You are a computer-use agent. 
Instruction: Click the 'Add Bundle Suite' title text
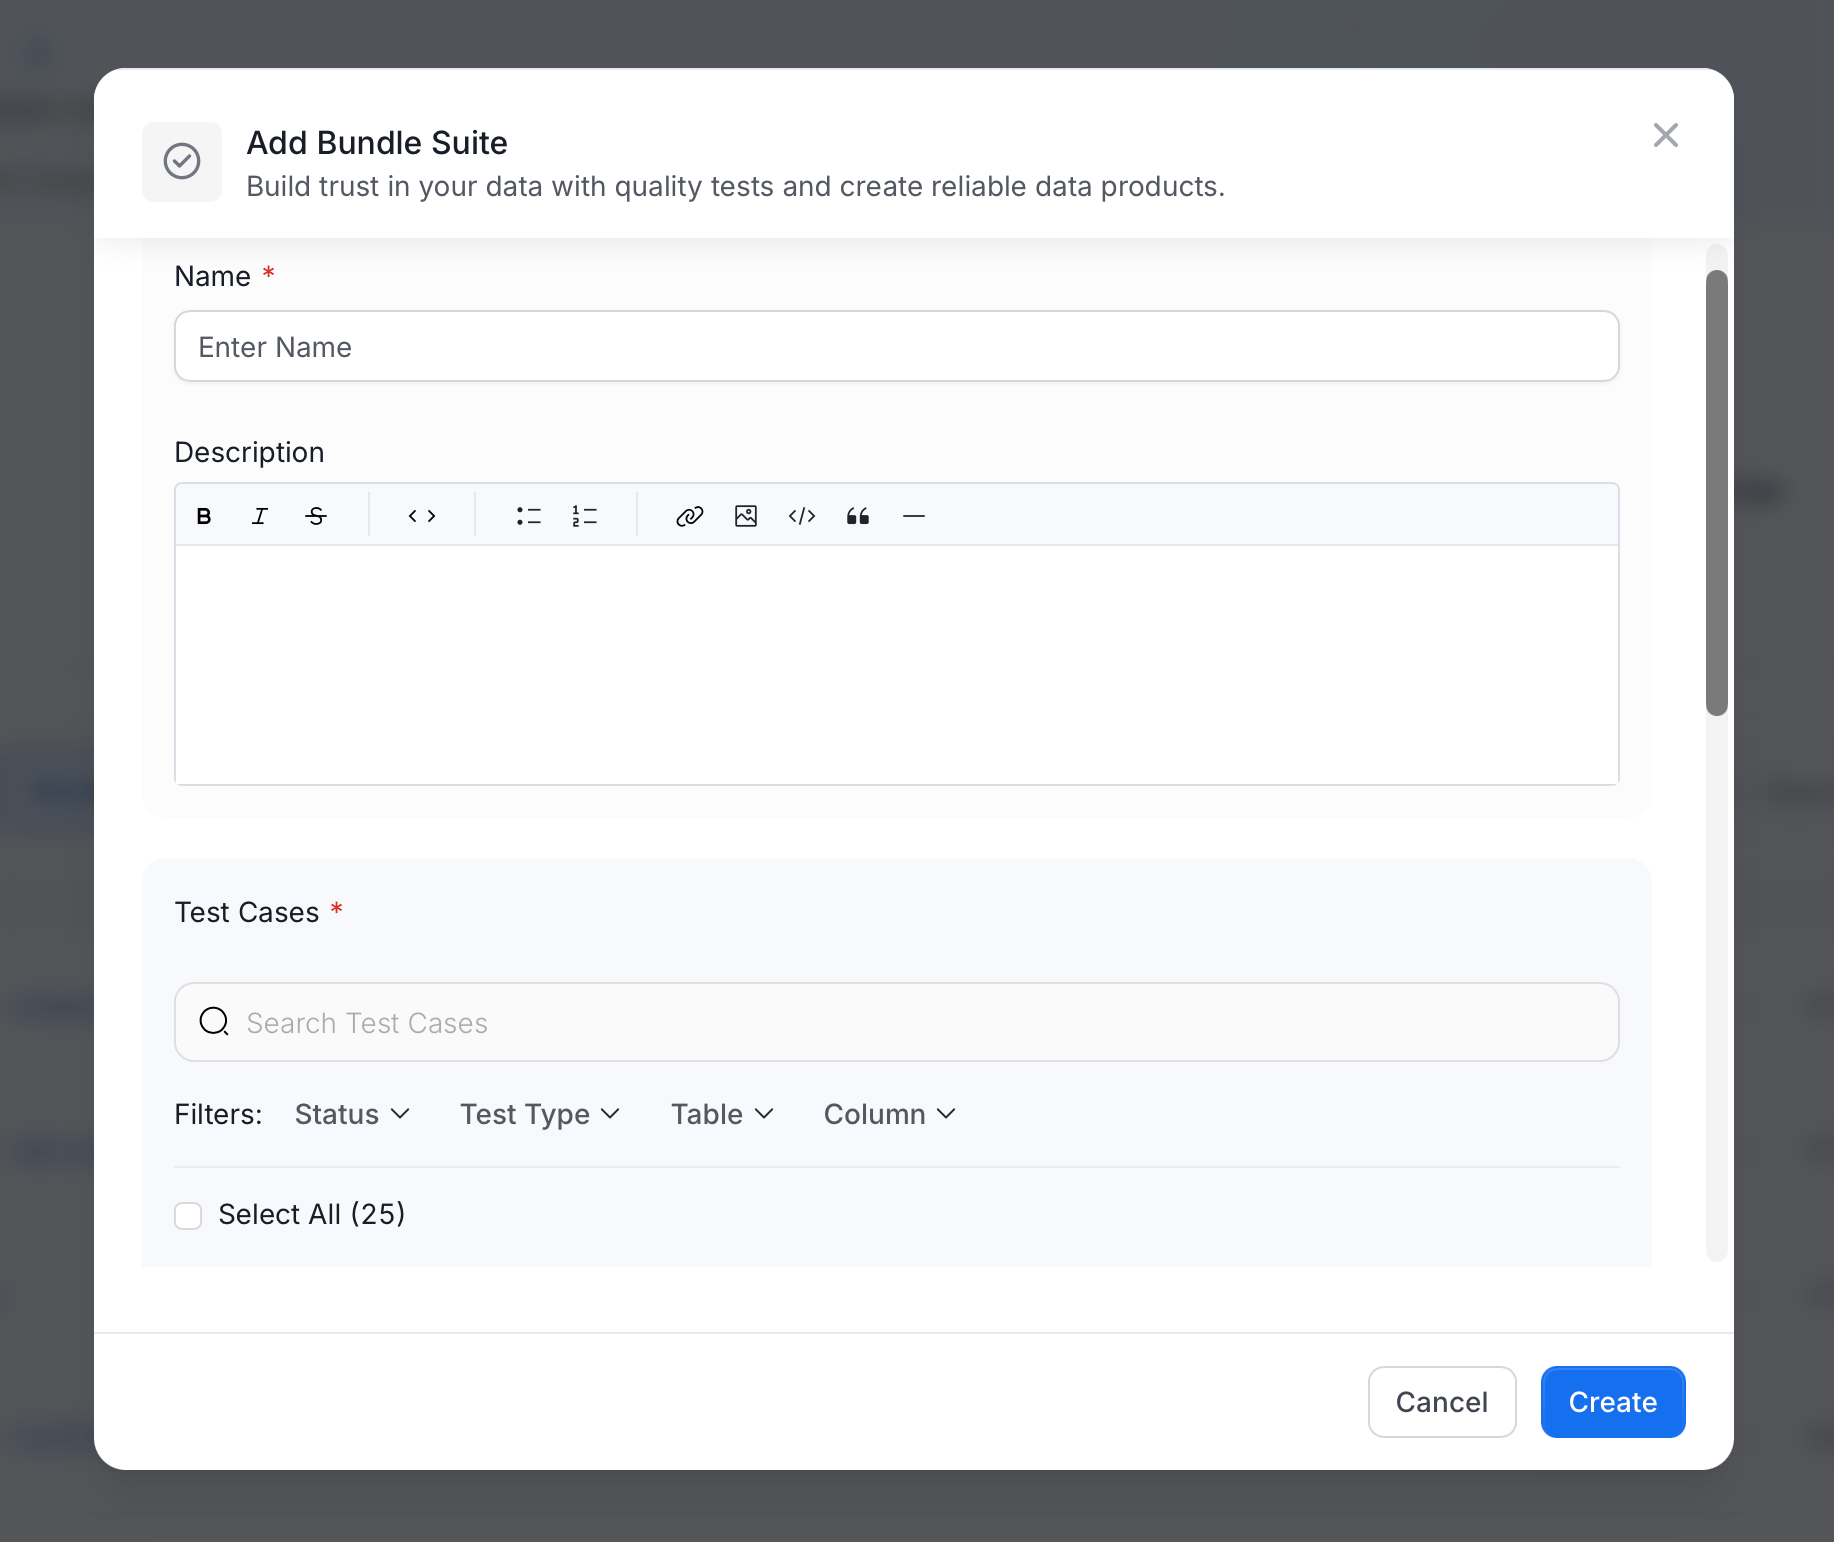tap(377, 143)
